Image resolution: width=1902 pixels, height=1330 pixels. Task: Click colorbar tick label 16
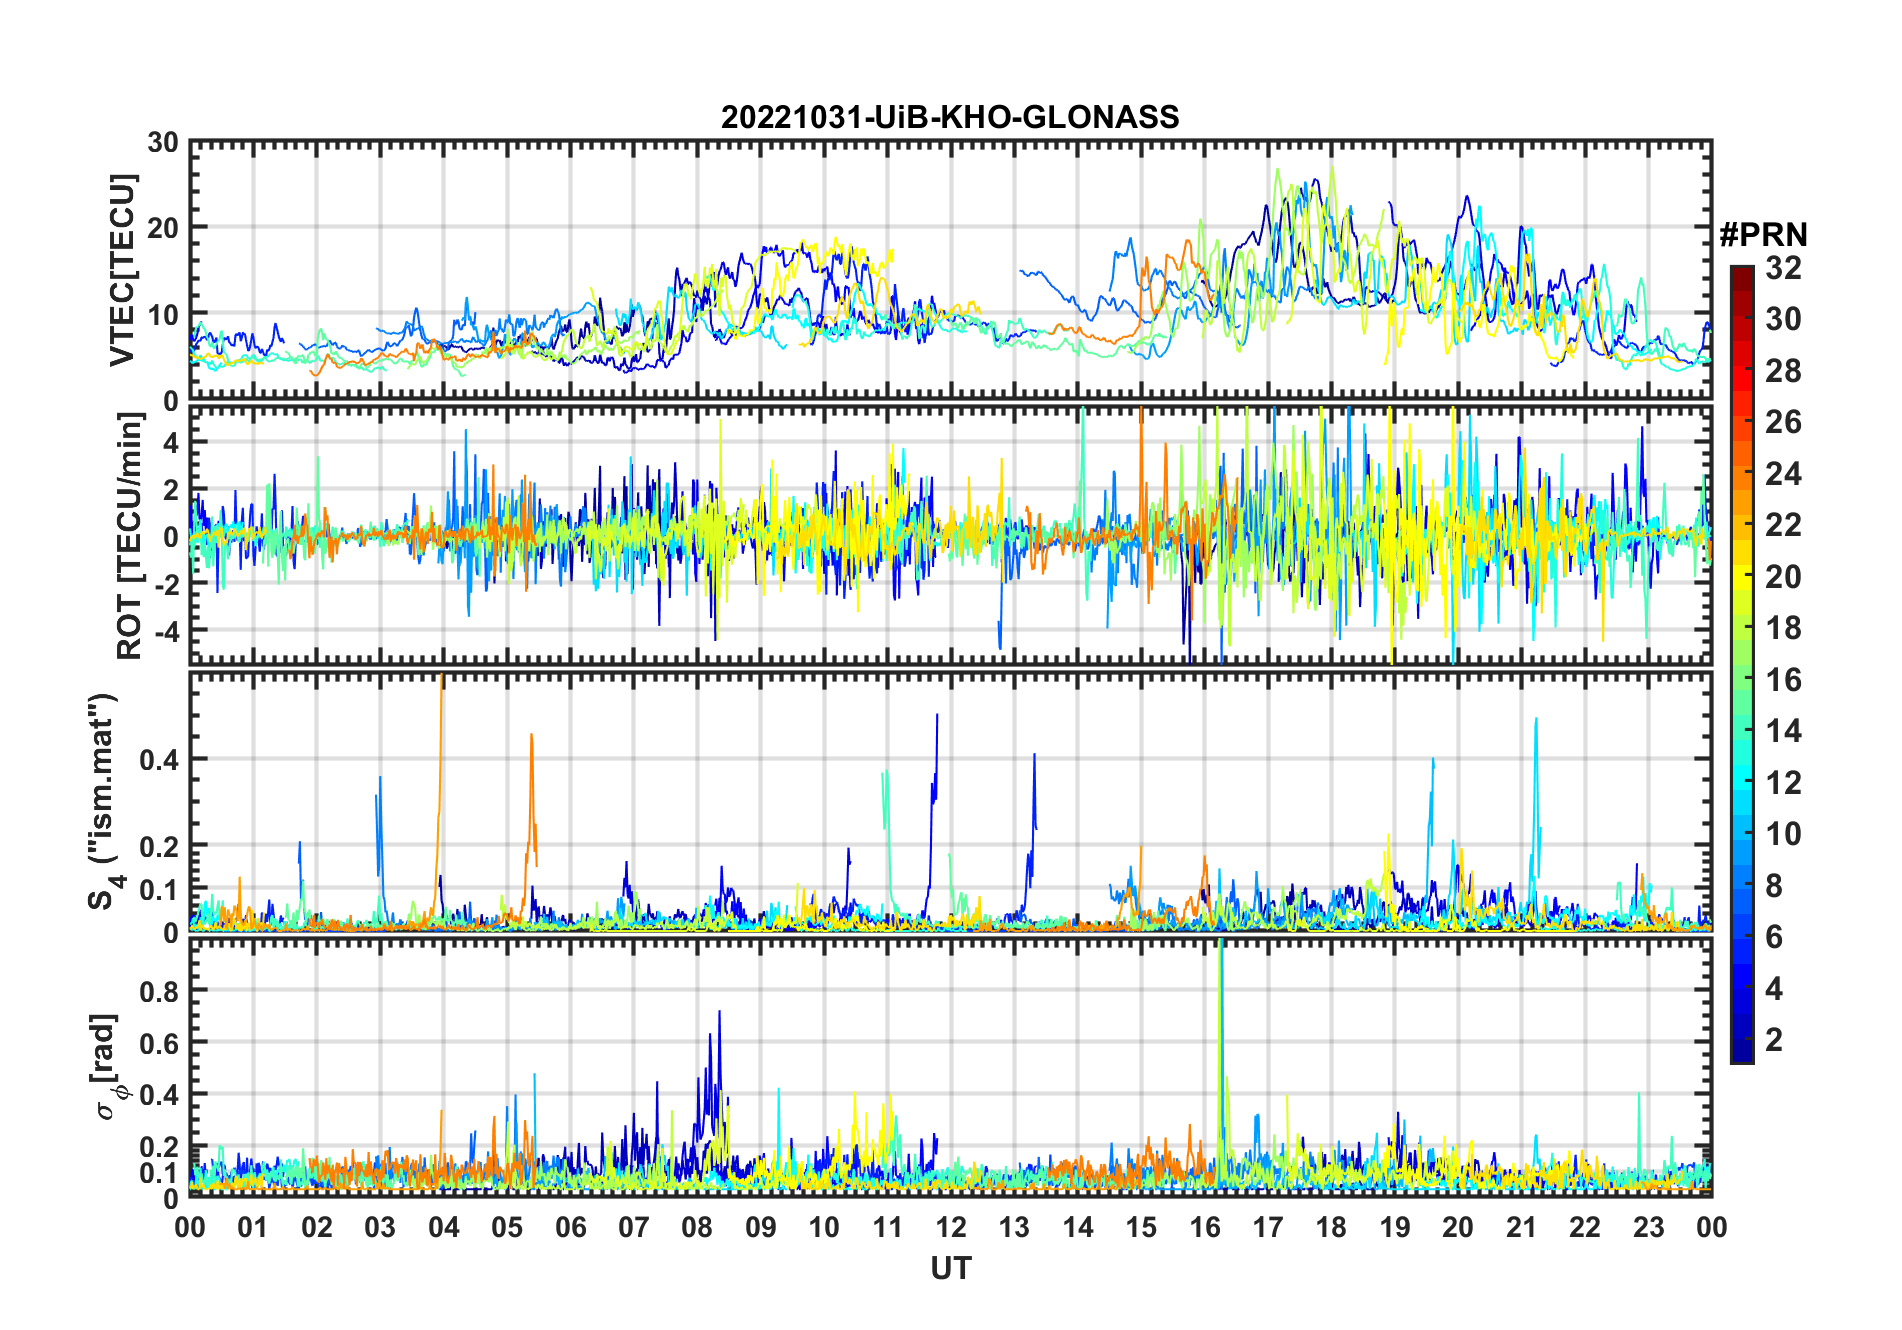pyautogui.click(x=1783, y=680)
